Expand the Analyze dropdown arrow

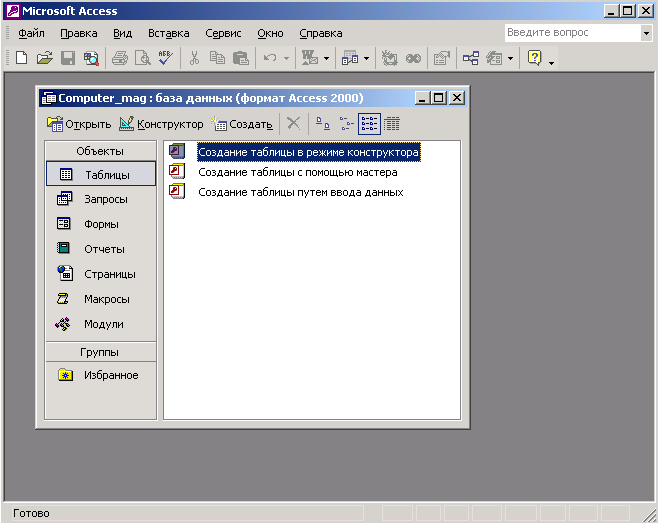click(366, 58)
